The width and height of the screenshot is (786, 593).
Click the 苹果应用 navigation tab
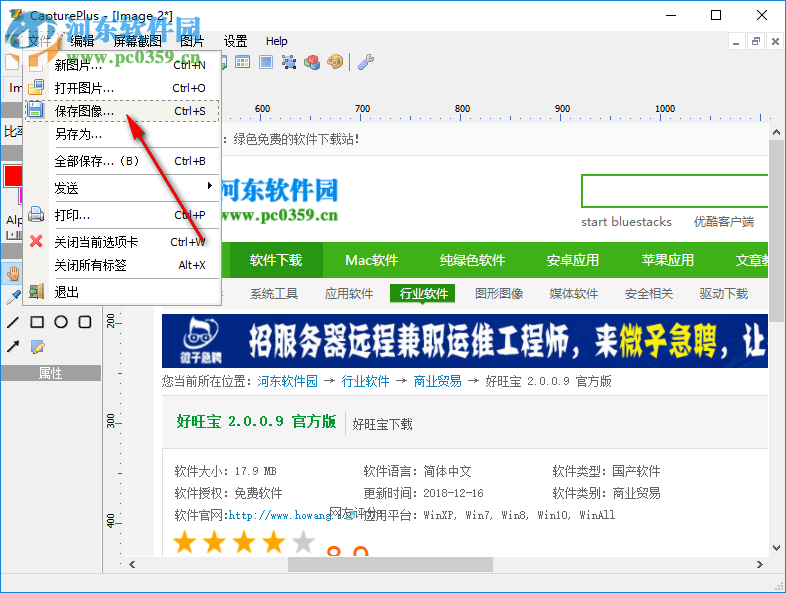click(668, 260)
